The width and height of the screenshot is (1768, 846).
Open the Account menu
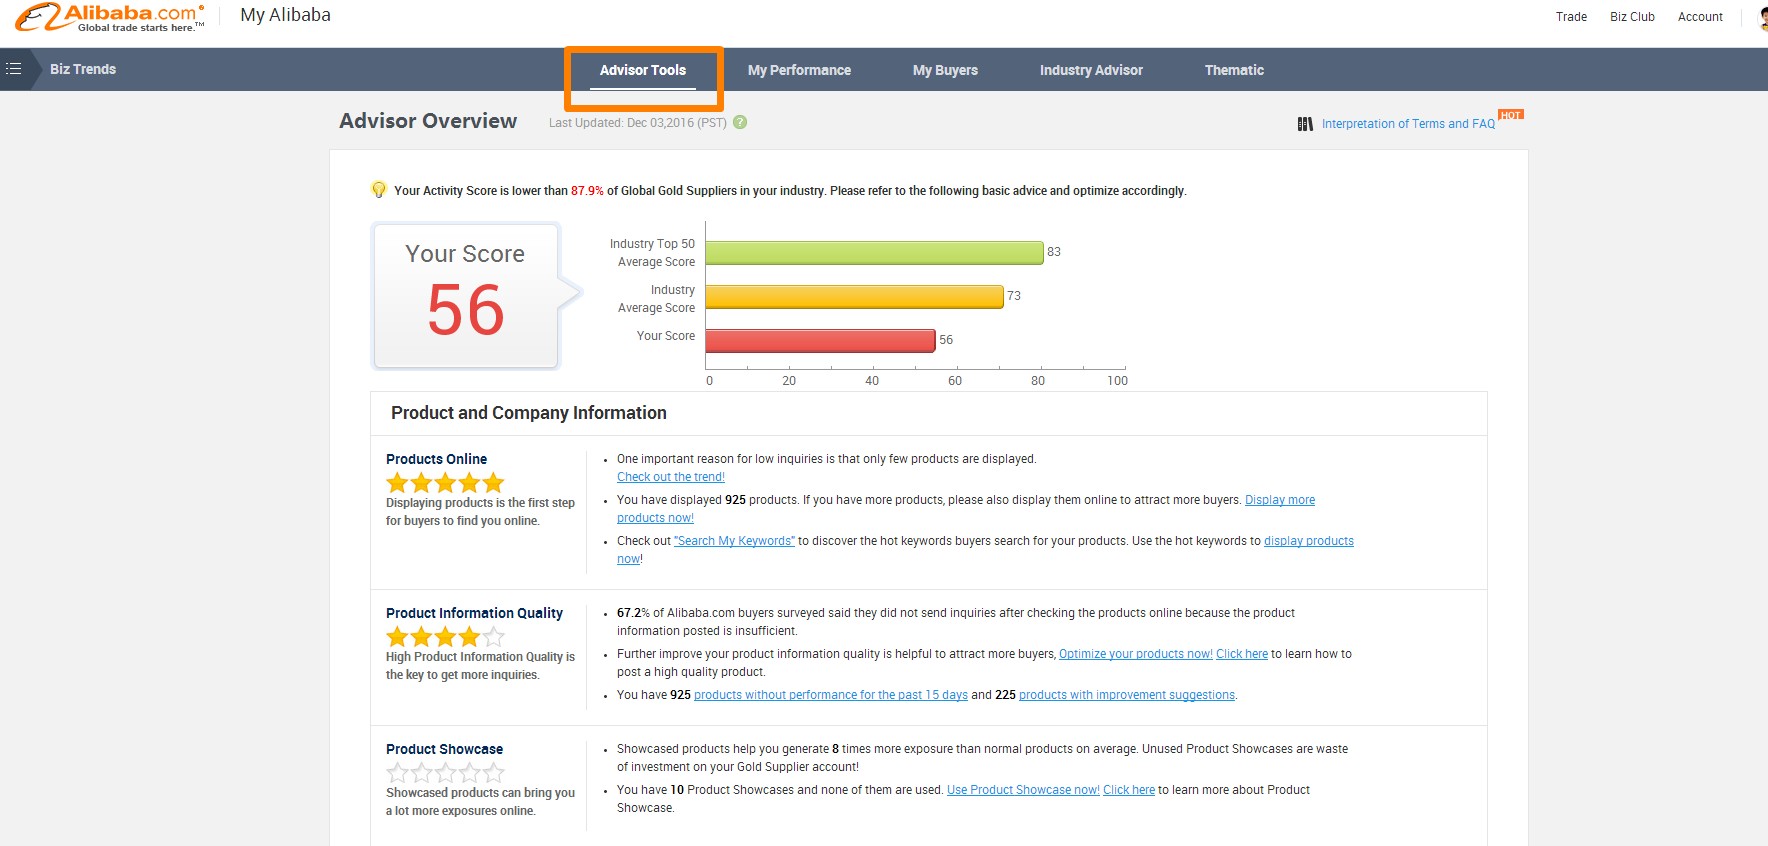(1700, 17)
